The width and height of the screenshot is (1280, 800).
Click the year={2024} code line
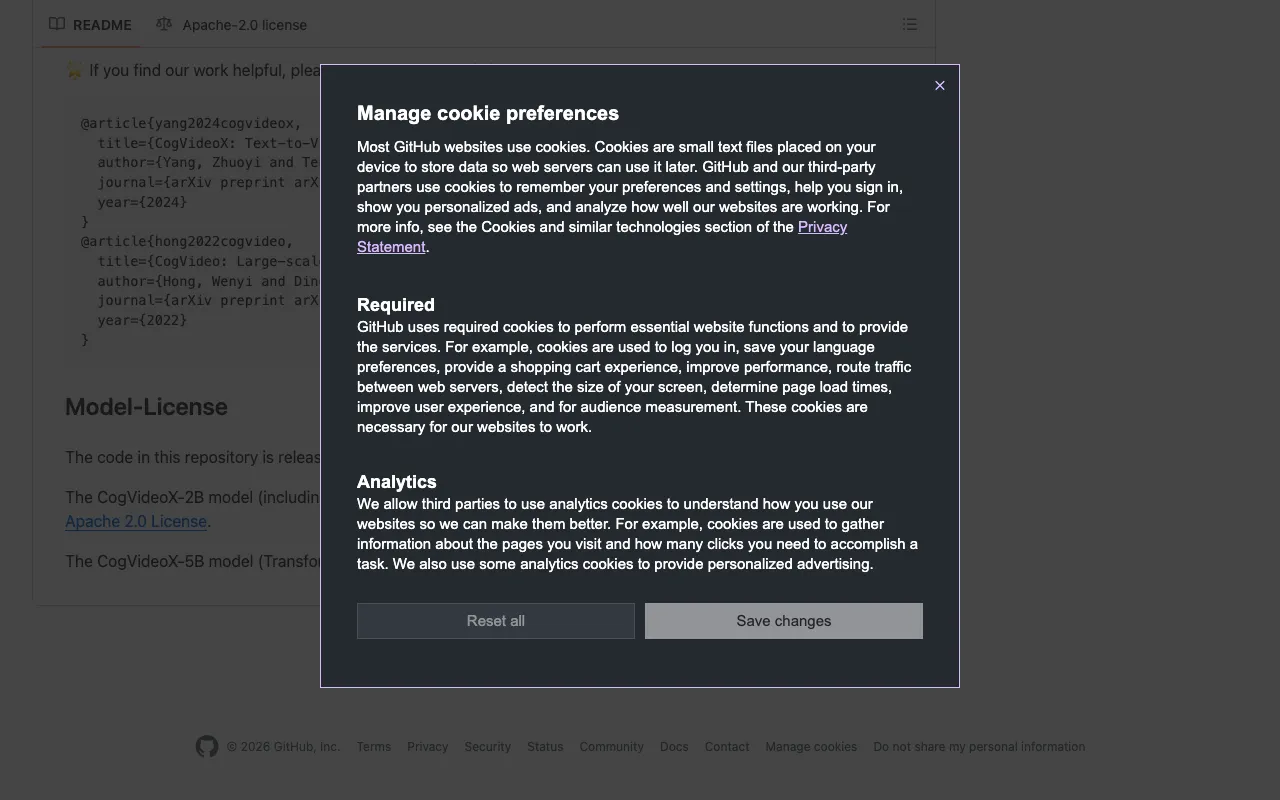[142, 202]
